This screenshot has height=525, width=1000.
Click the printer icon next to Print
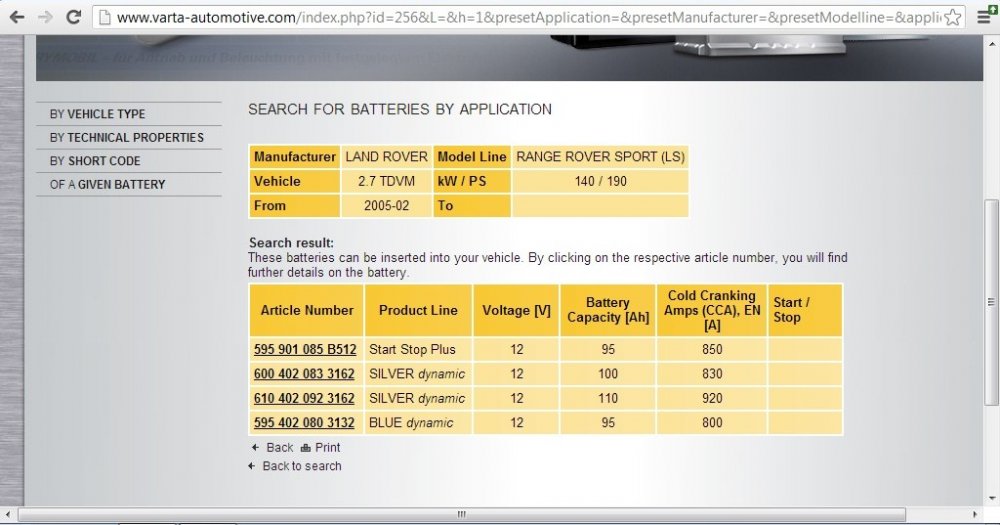pyautogui.click(x=305, y=448)
